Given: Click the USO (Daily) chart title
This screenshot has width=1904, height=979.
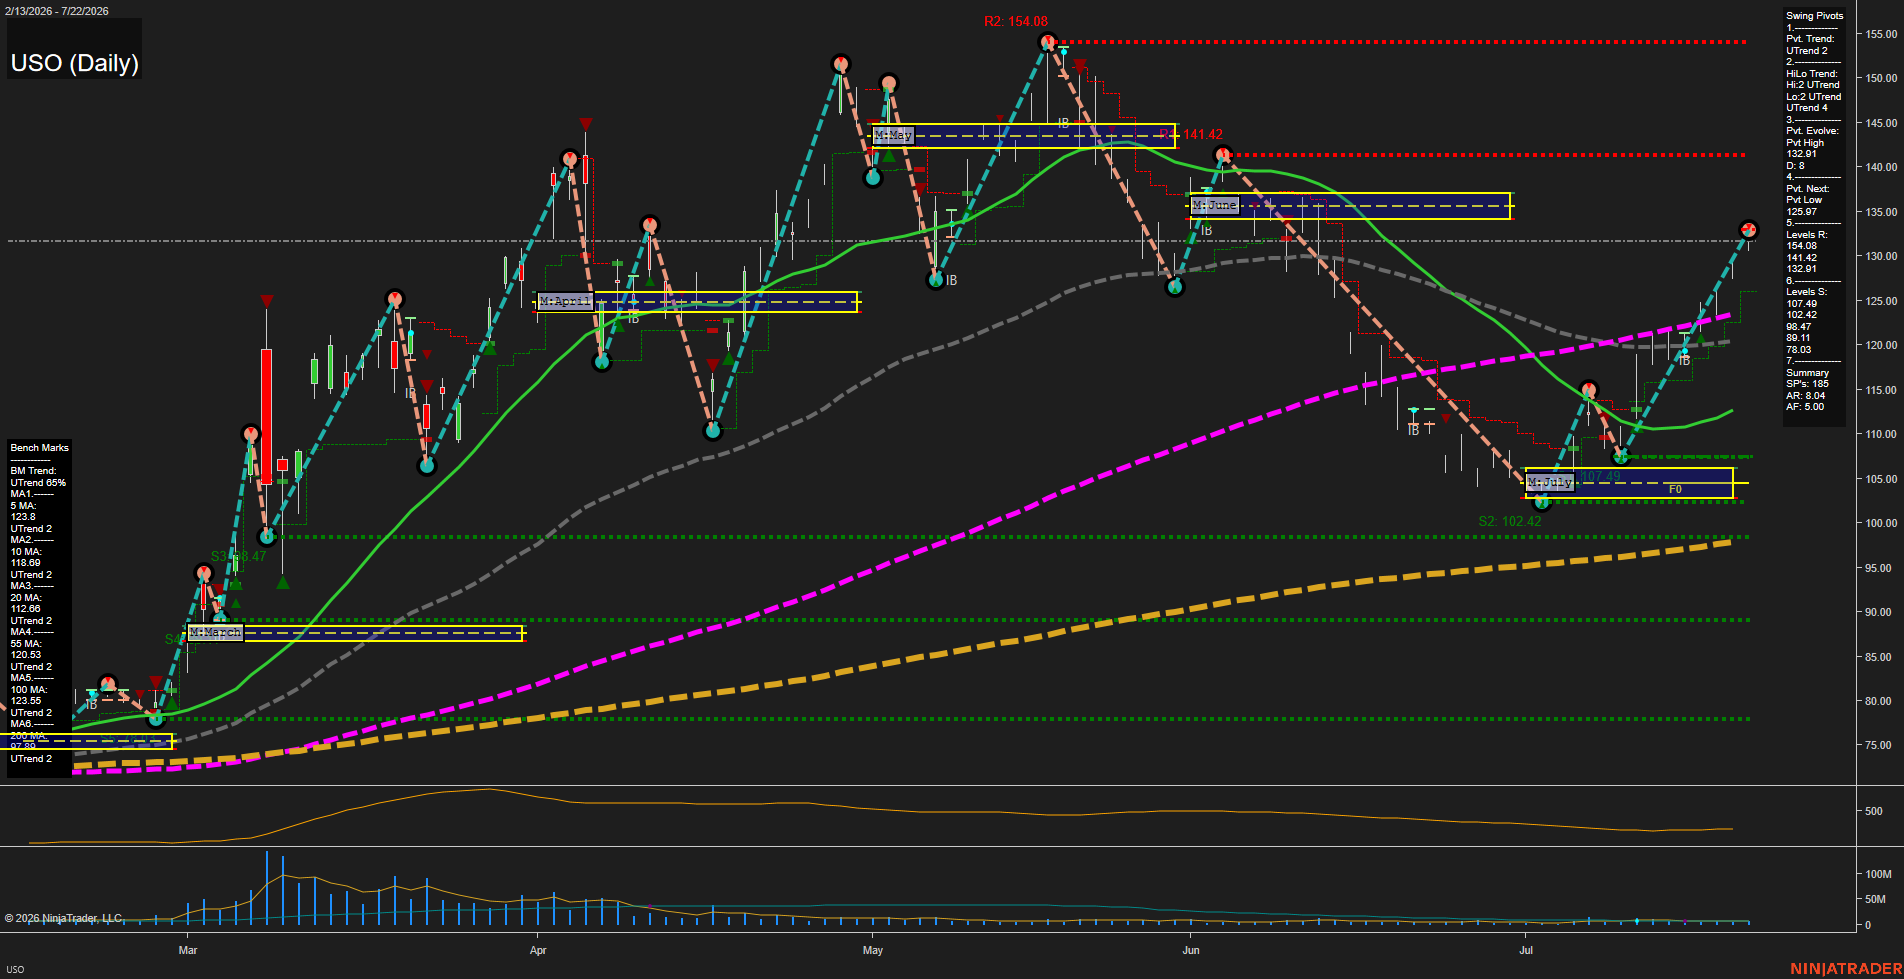Looking at the screenshot, I should point(74,63).
